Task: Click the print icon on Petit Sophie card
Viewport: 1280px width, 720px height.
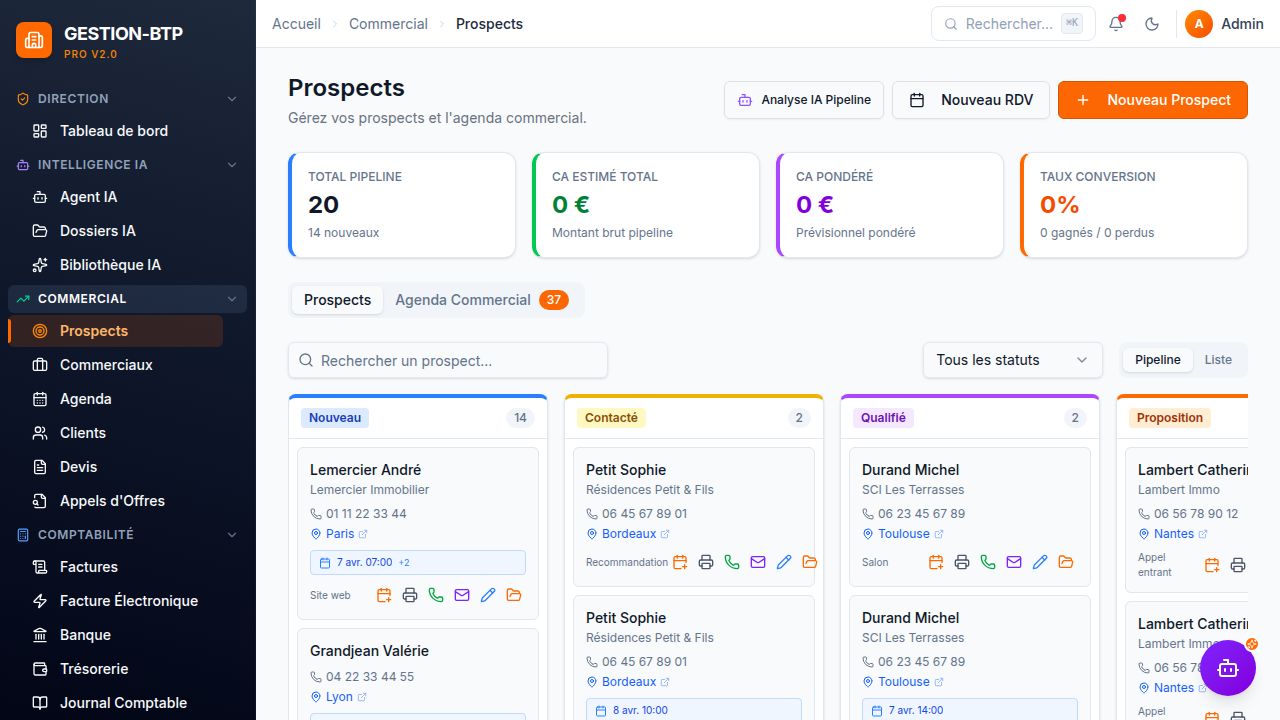Action: tap(706, 562)
